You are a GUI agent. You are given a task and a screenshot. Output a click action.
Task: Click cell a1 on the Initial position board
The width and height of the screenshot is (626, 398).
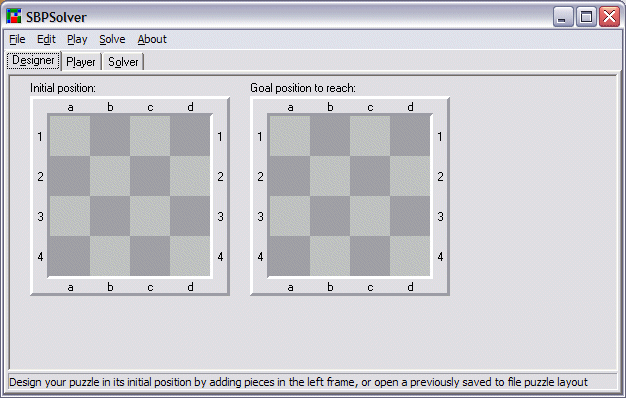click(70, 136)
